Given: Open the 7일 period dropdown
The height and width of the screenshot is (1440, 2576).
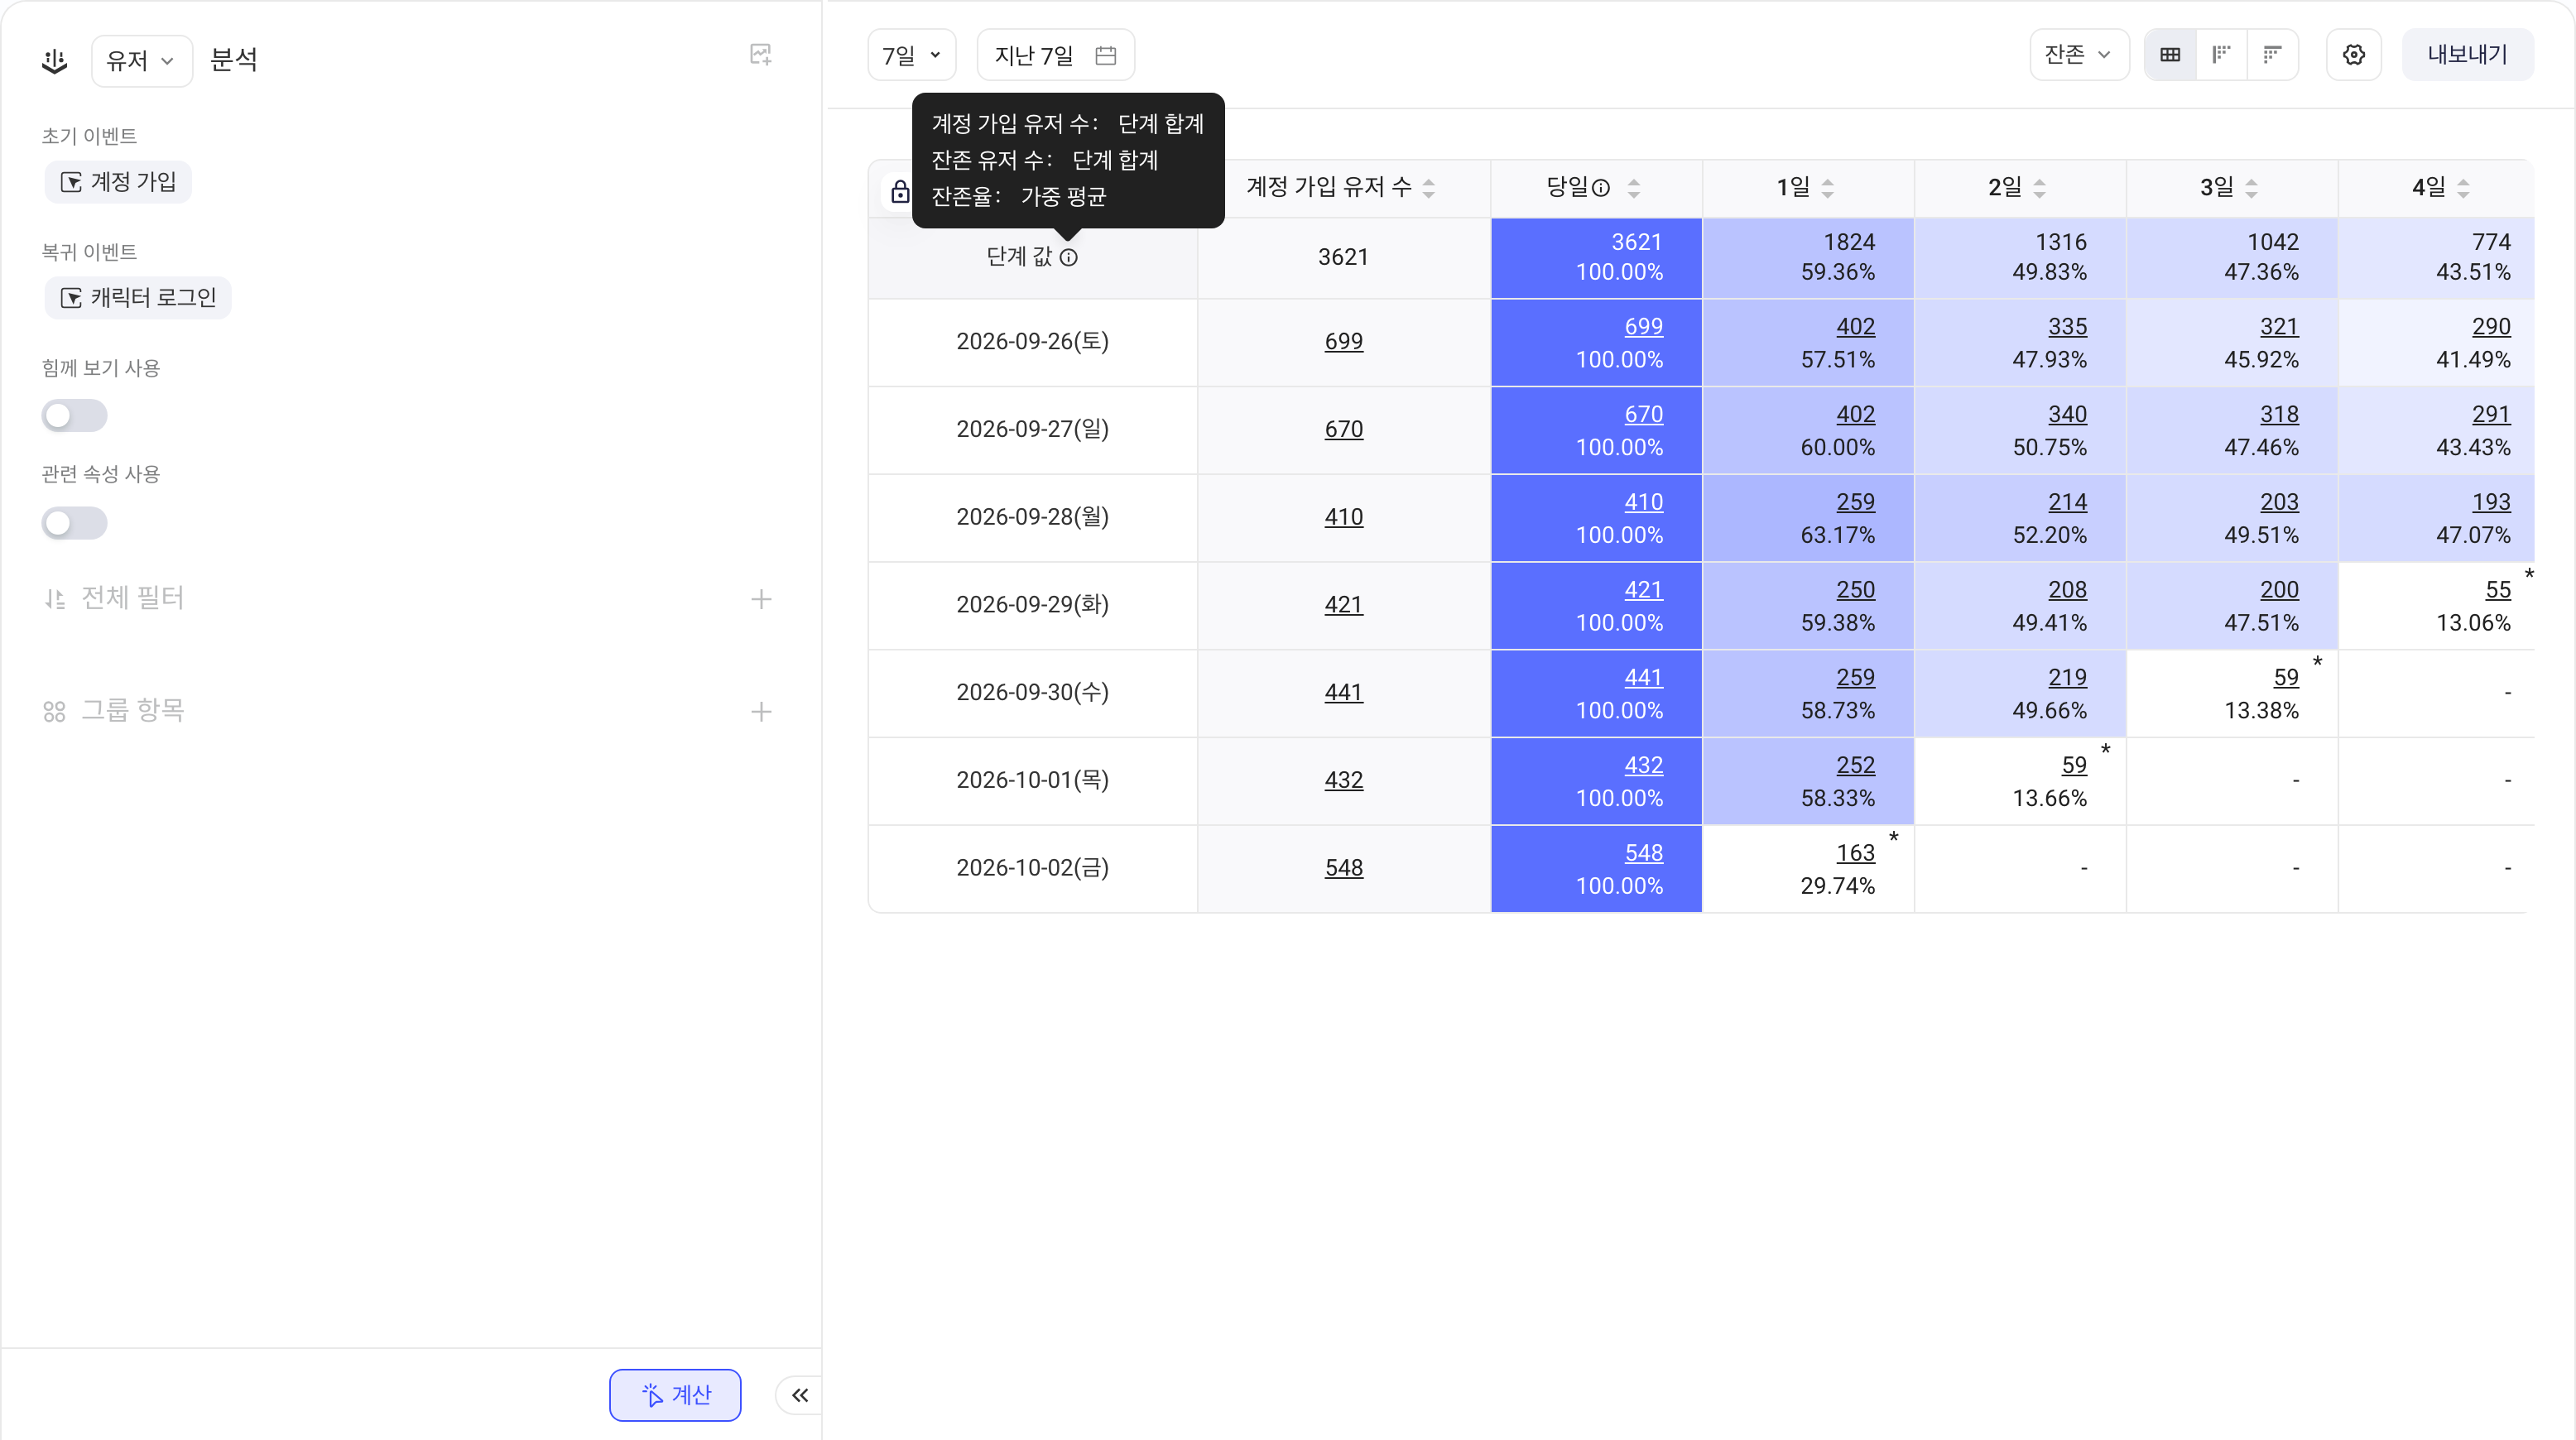Looking at the screenshot, I should click(x=911, y=55).
